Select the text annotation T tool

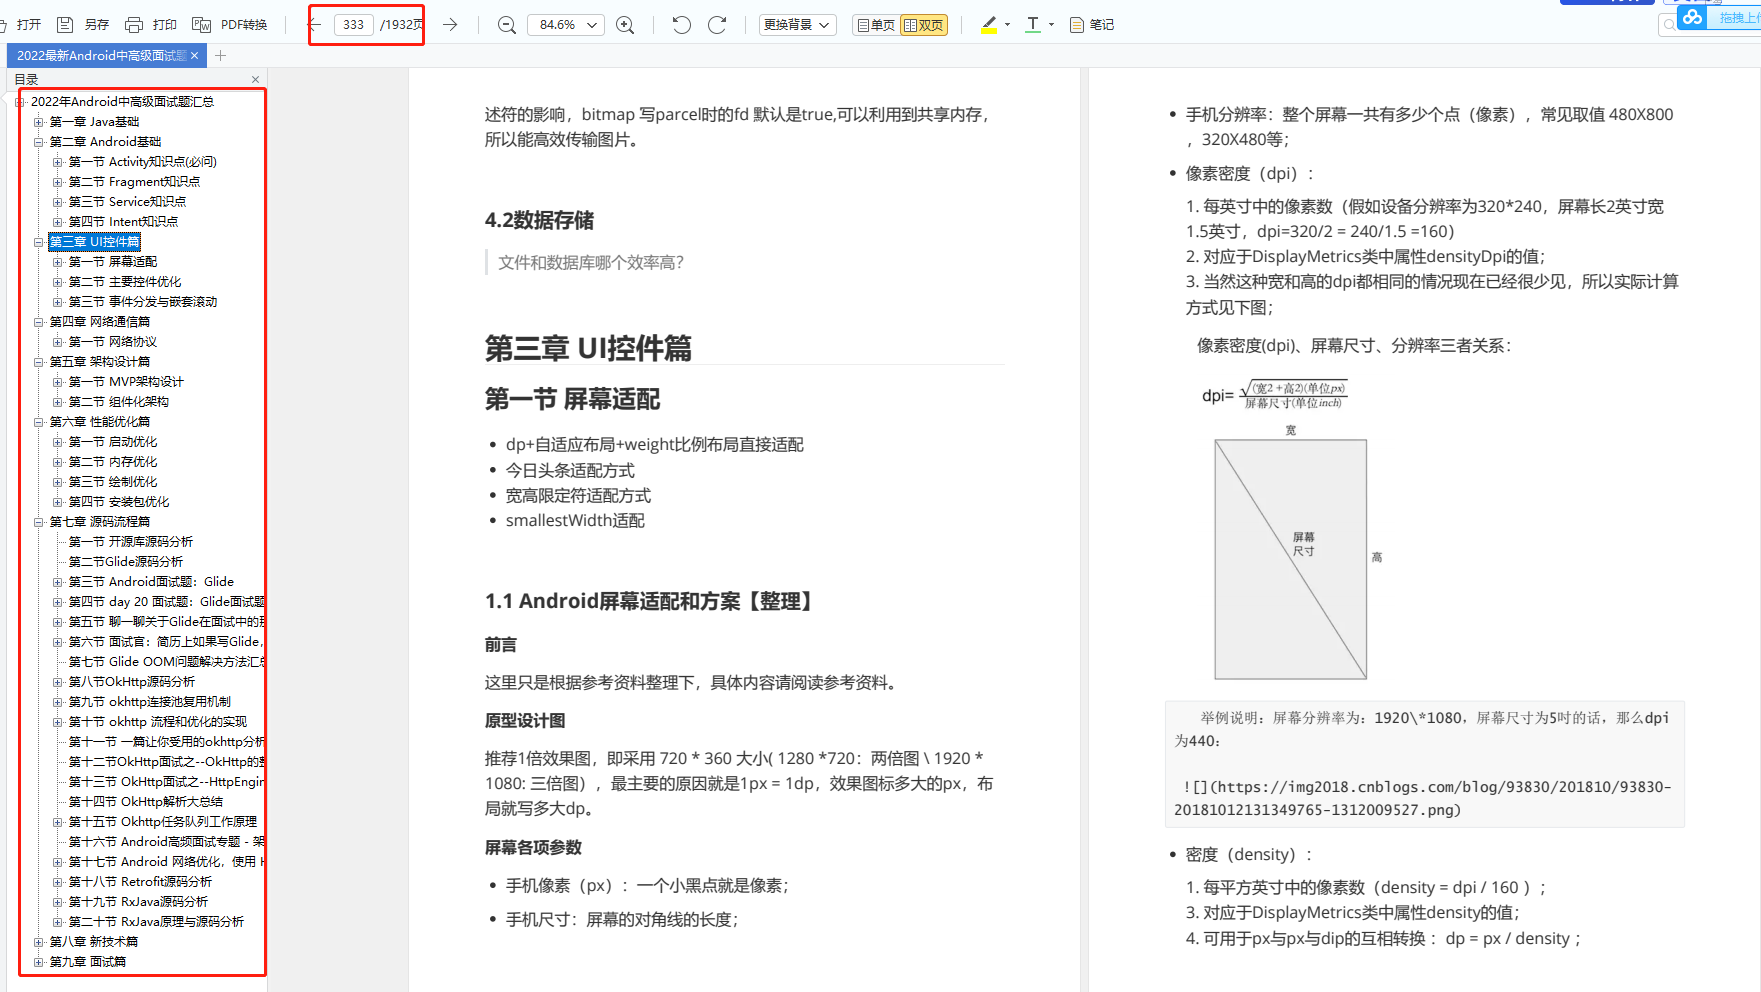1031,24
